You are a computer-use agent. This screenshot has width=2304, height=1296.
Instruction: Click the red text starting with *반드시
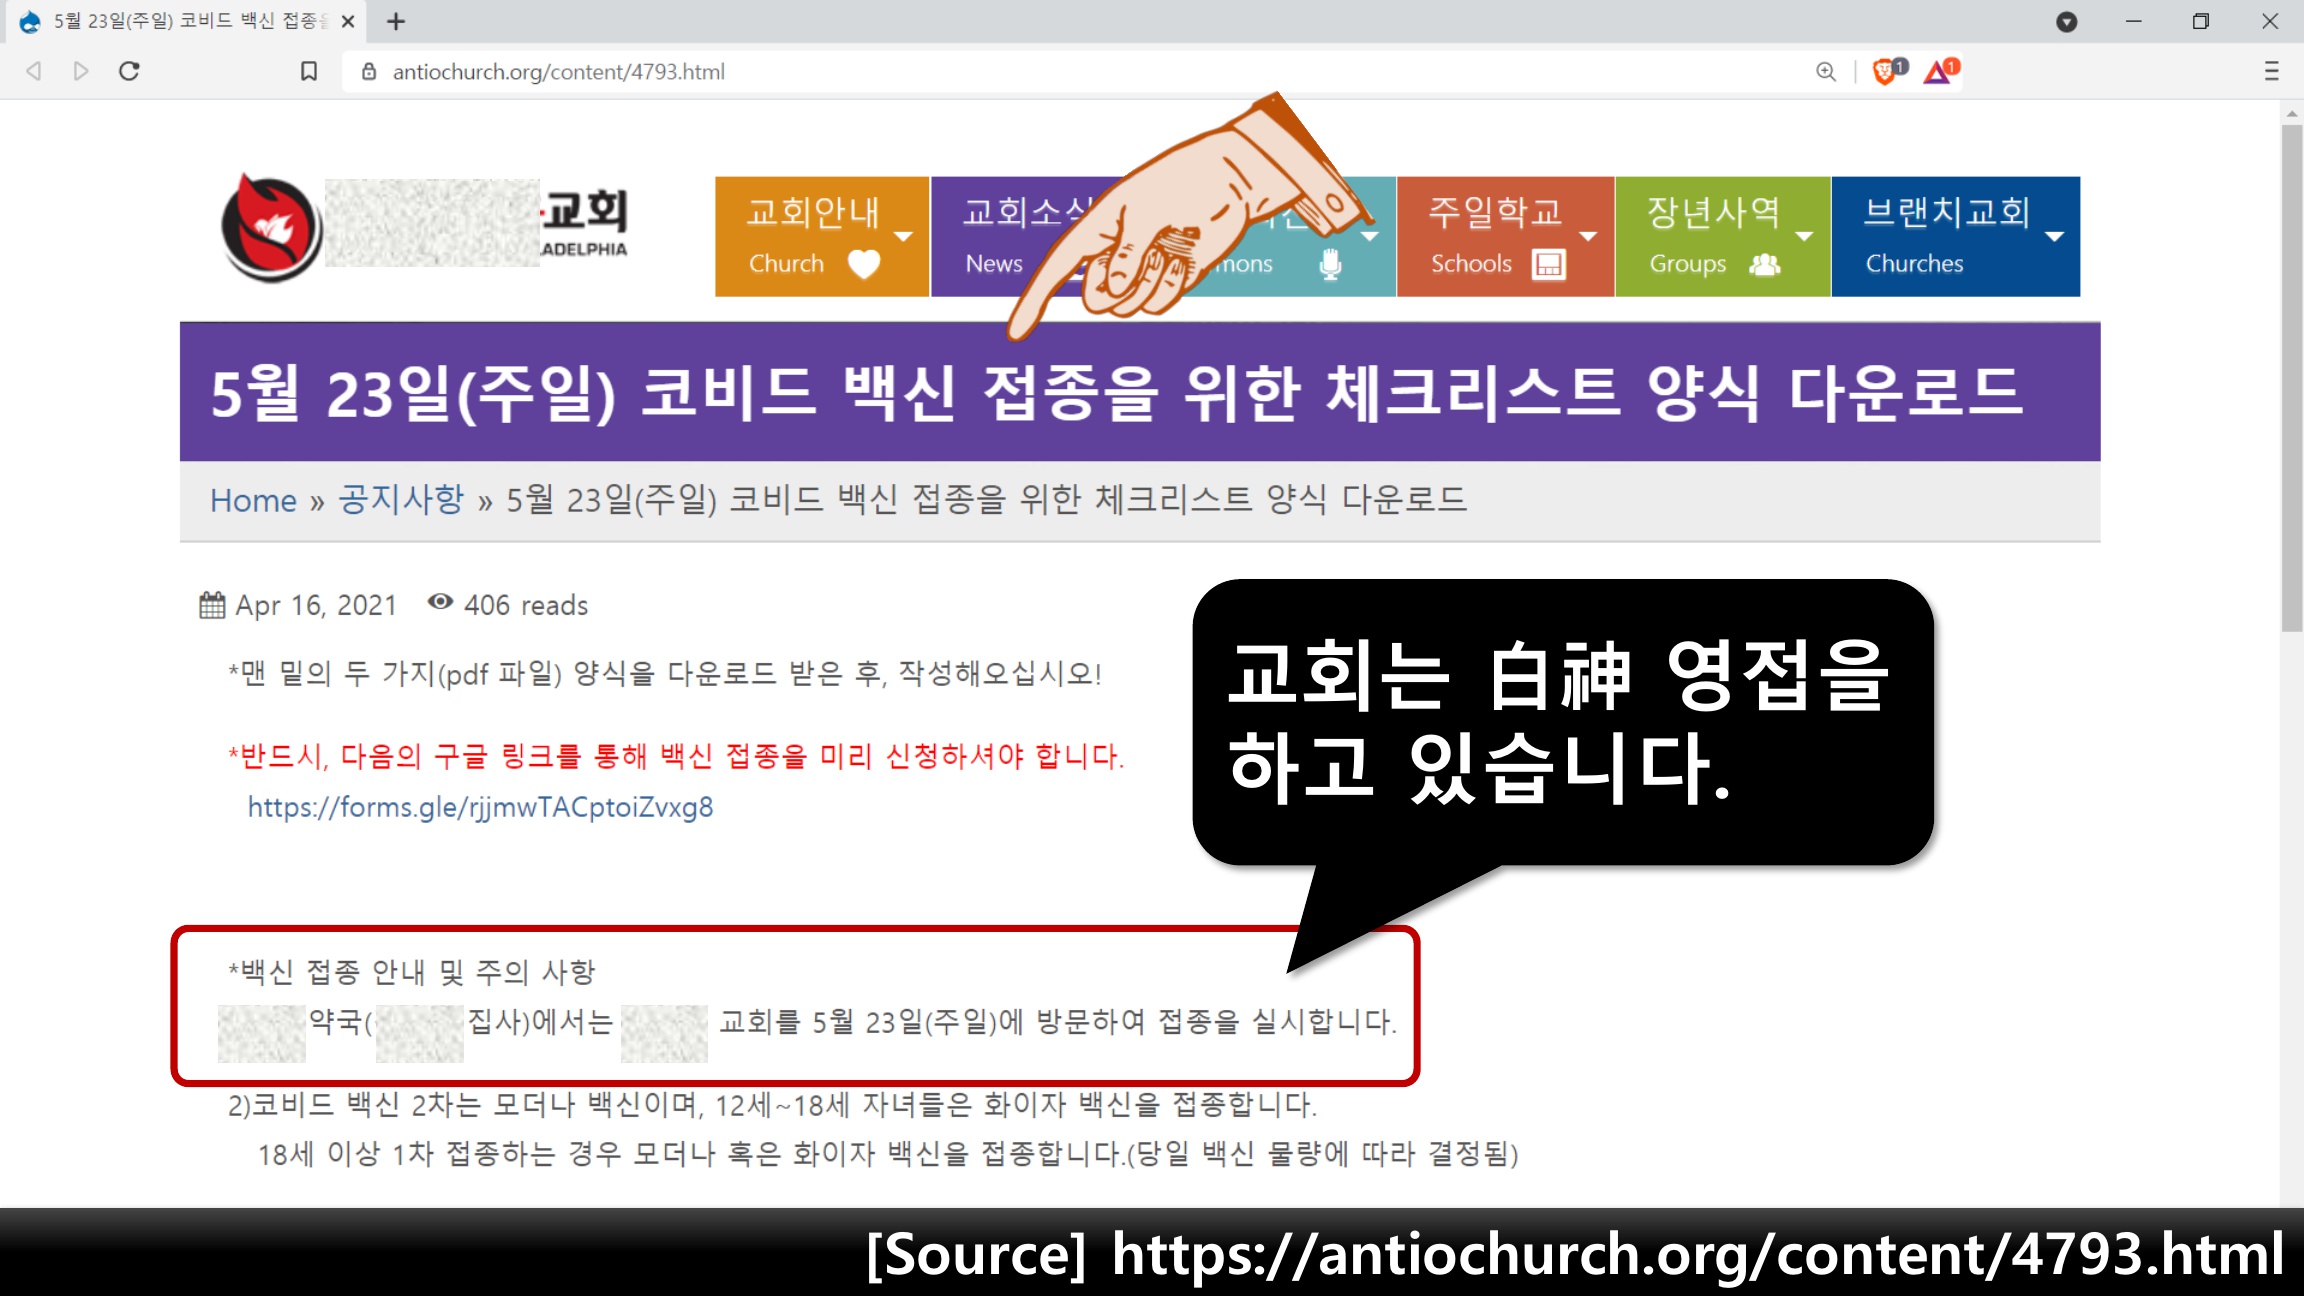click(676, 756)
